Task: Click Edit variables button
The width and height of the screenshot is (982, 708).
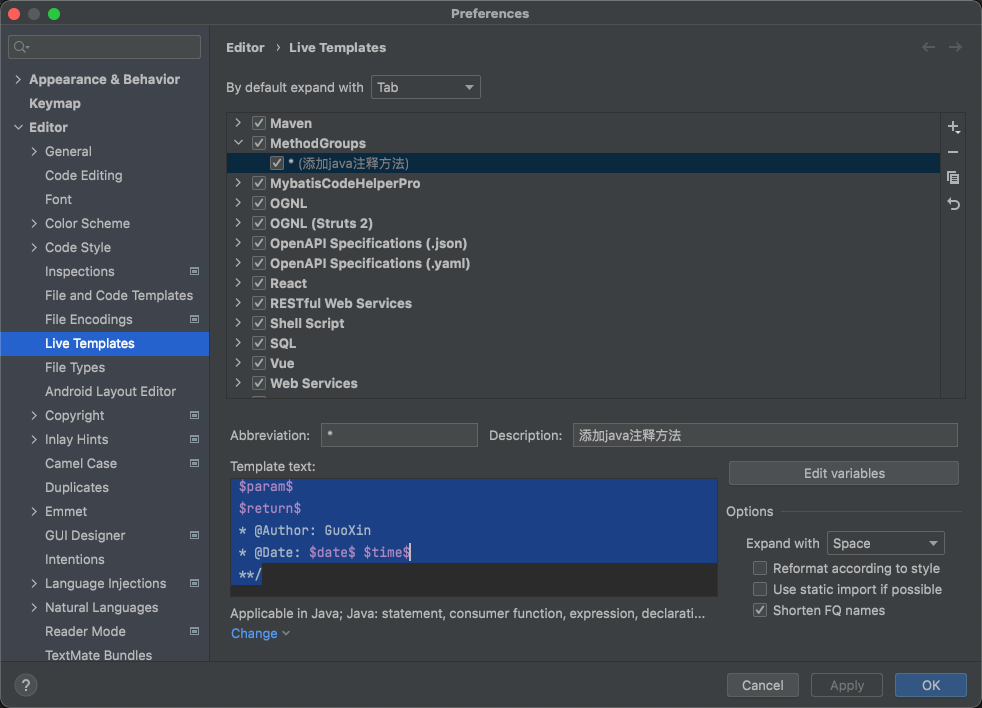Action: click(844, 473)
